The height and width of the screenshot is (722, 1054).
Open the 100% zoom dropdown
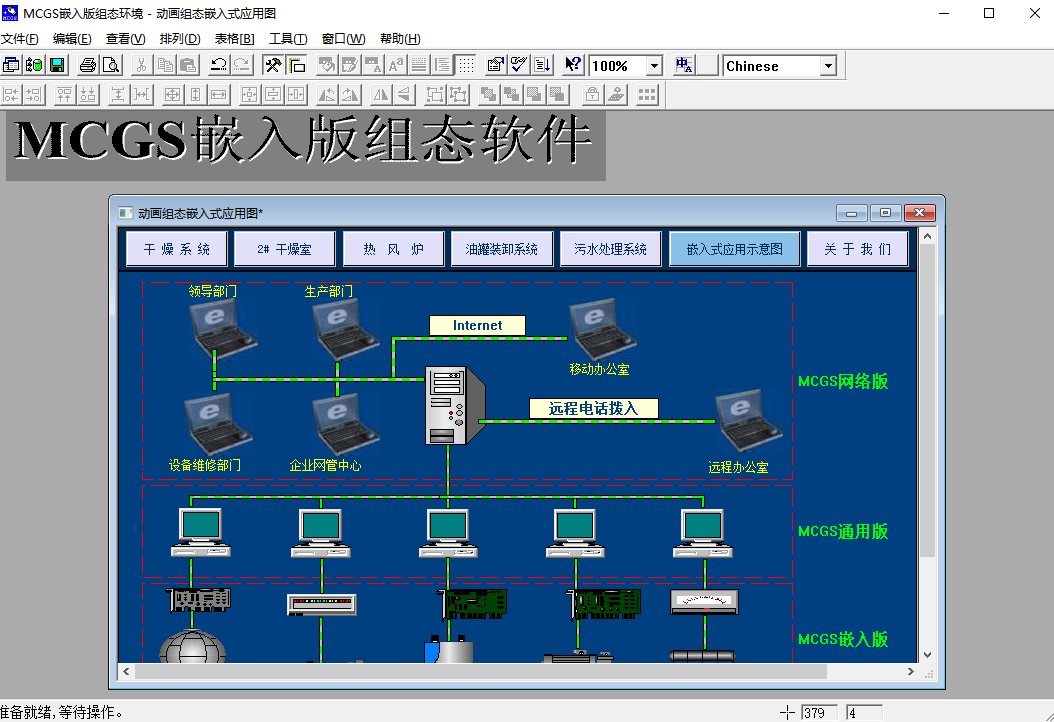pyautogui.click(x=654, y=66)
